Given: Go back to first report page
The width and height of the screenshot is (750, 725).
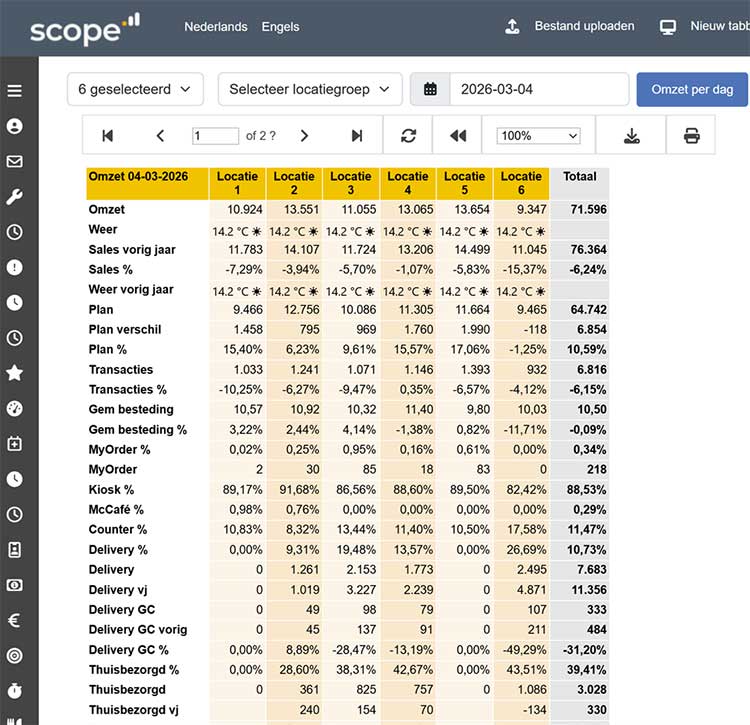Looking at the screenshot, I should [x=108, y=136].
